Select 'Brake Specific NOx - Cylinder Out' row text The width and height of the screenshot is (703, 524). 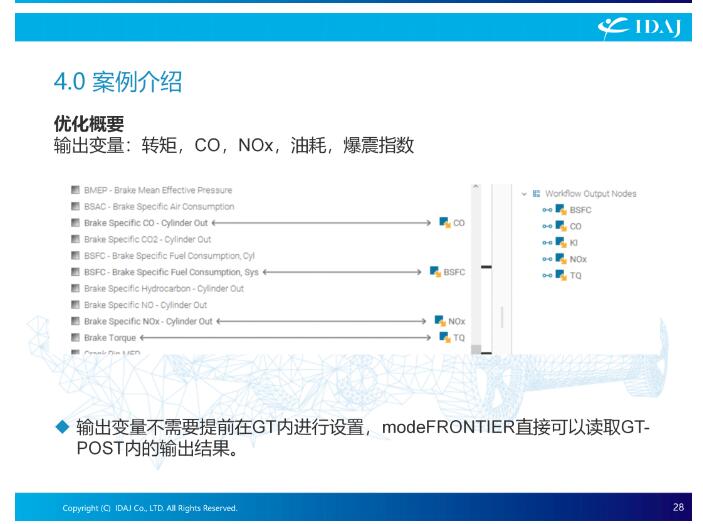tap(148, 321)
